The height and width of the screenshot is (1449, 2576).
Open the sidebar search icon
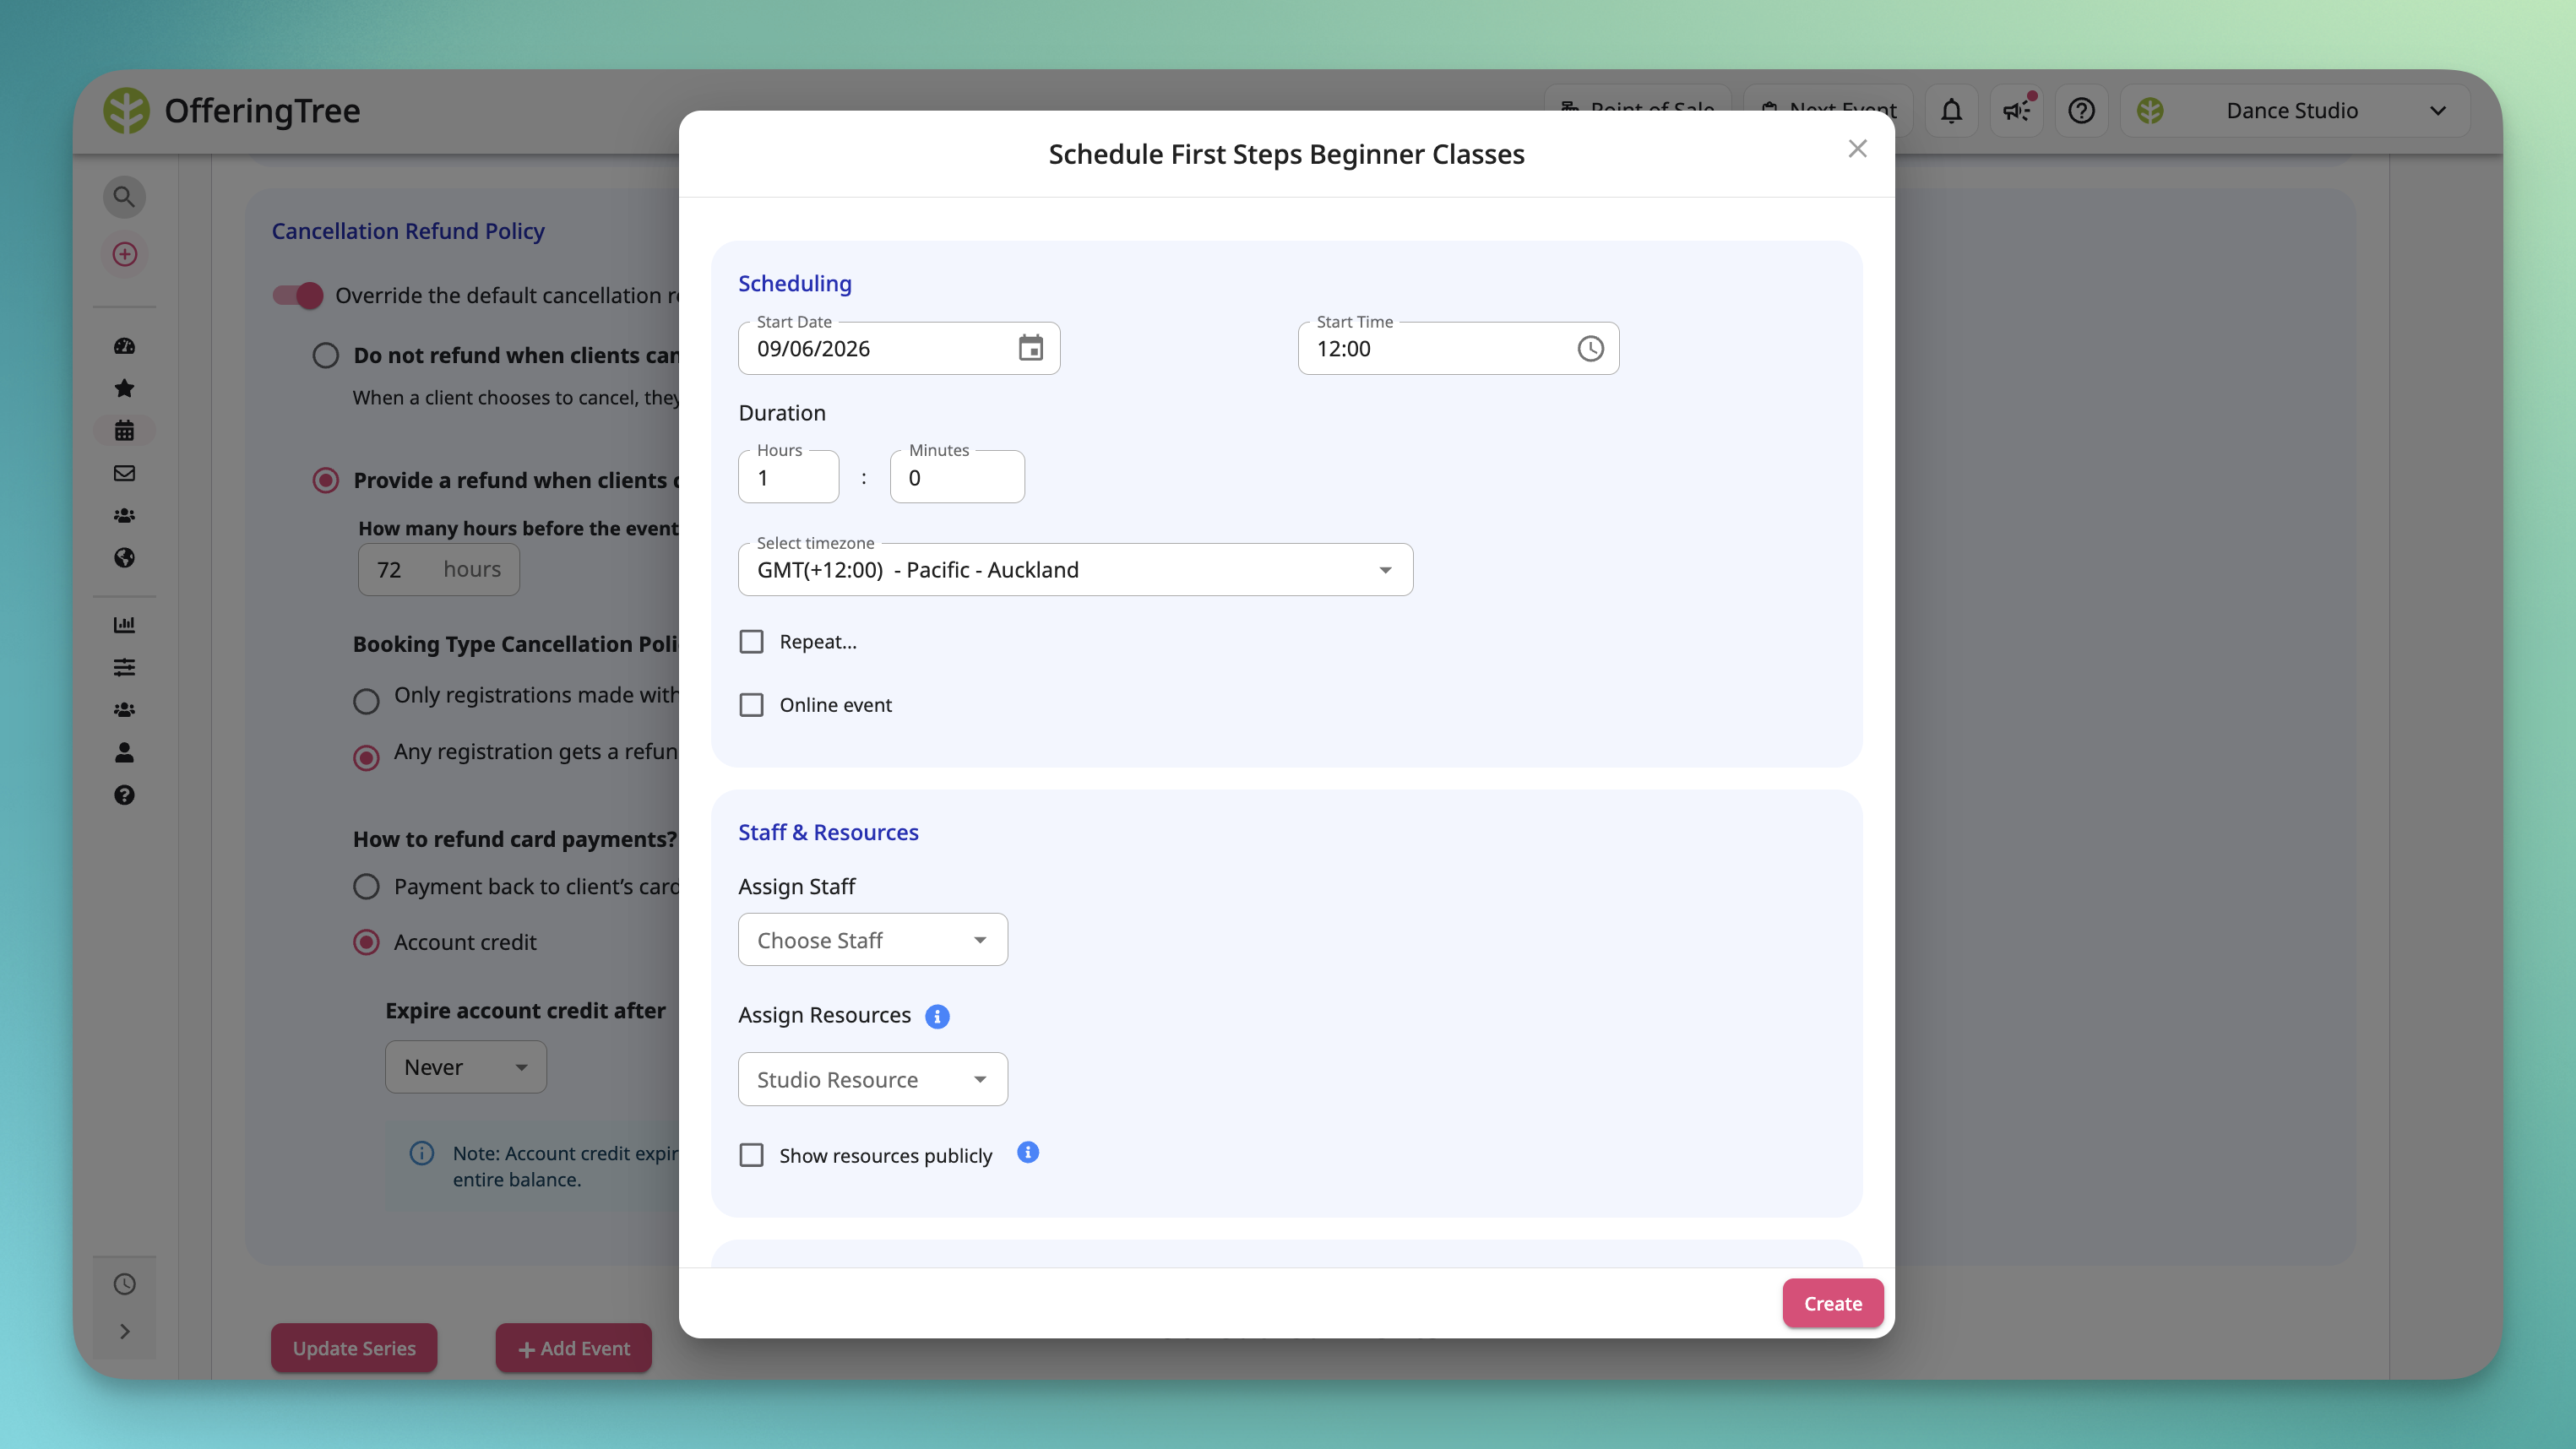click(124, 197)
